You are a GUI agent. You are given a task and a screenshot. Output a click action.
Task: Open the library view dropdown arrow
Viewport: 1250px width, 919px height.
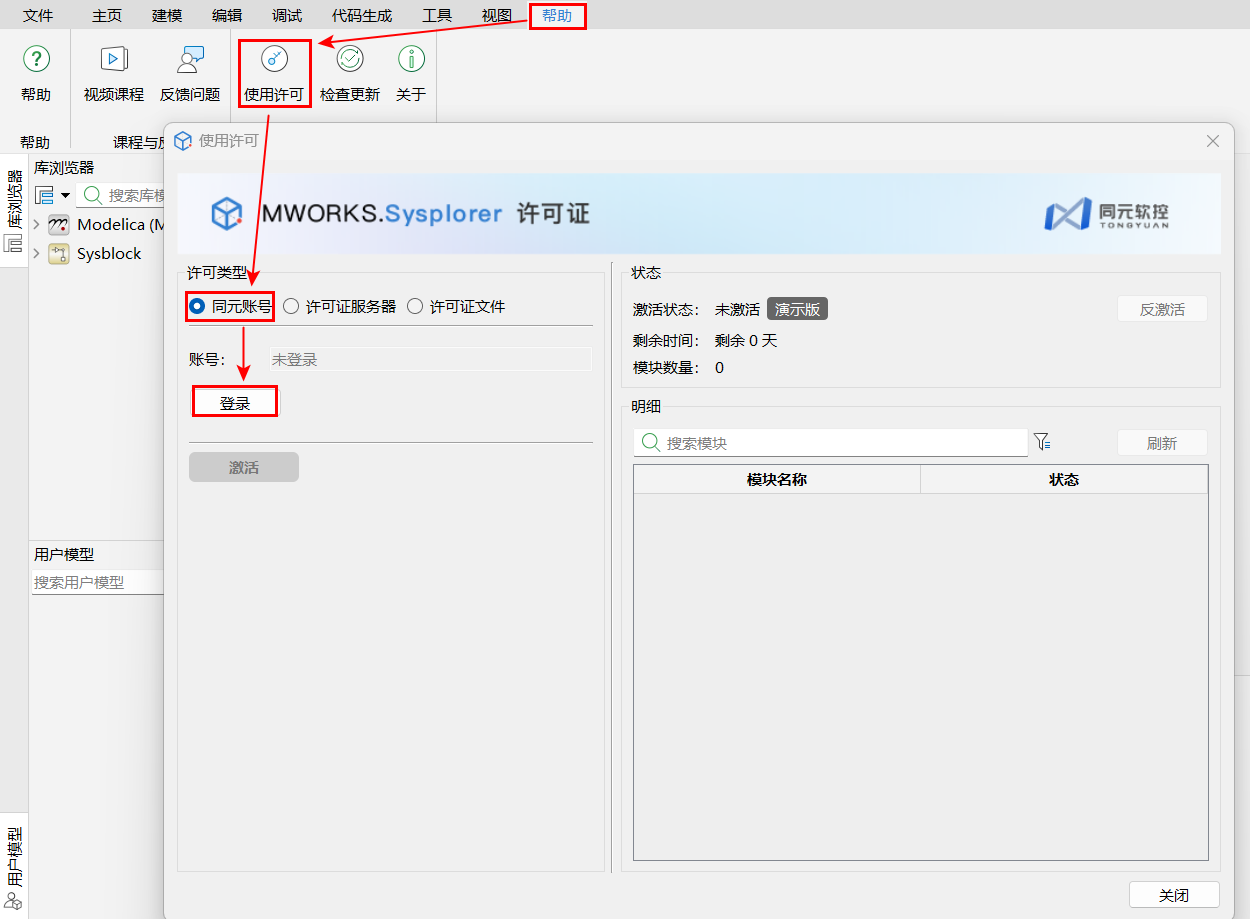click(65, 195)
